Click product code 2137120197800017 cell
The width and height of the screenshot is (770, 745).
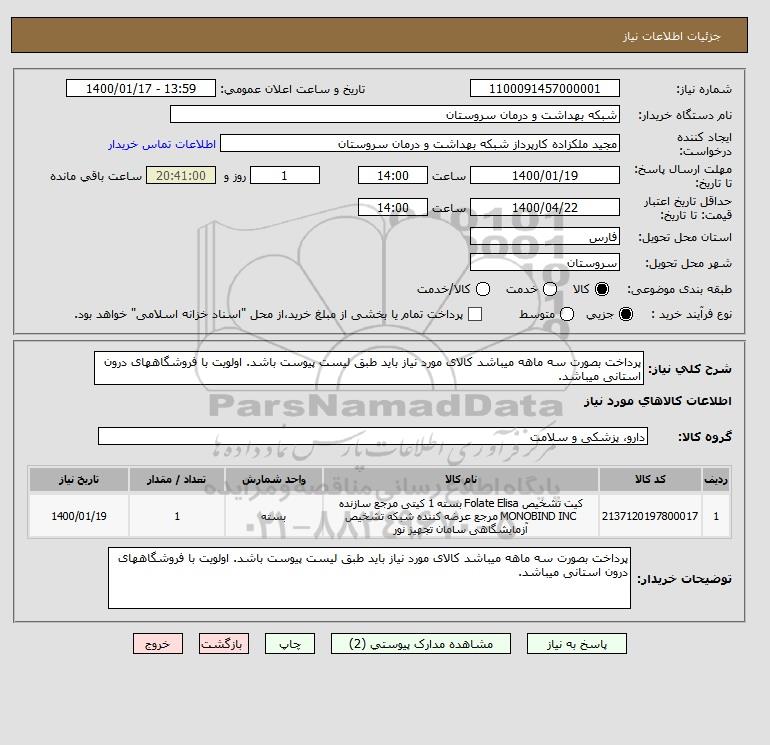[650, 516]
